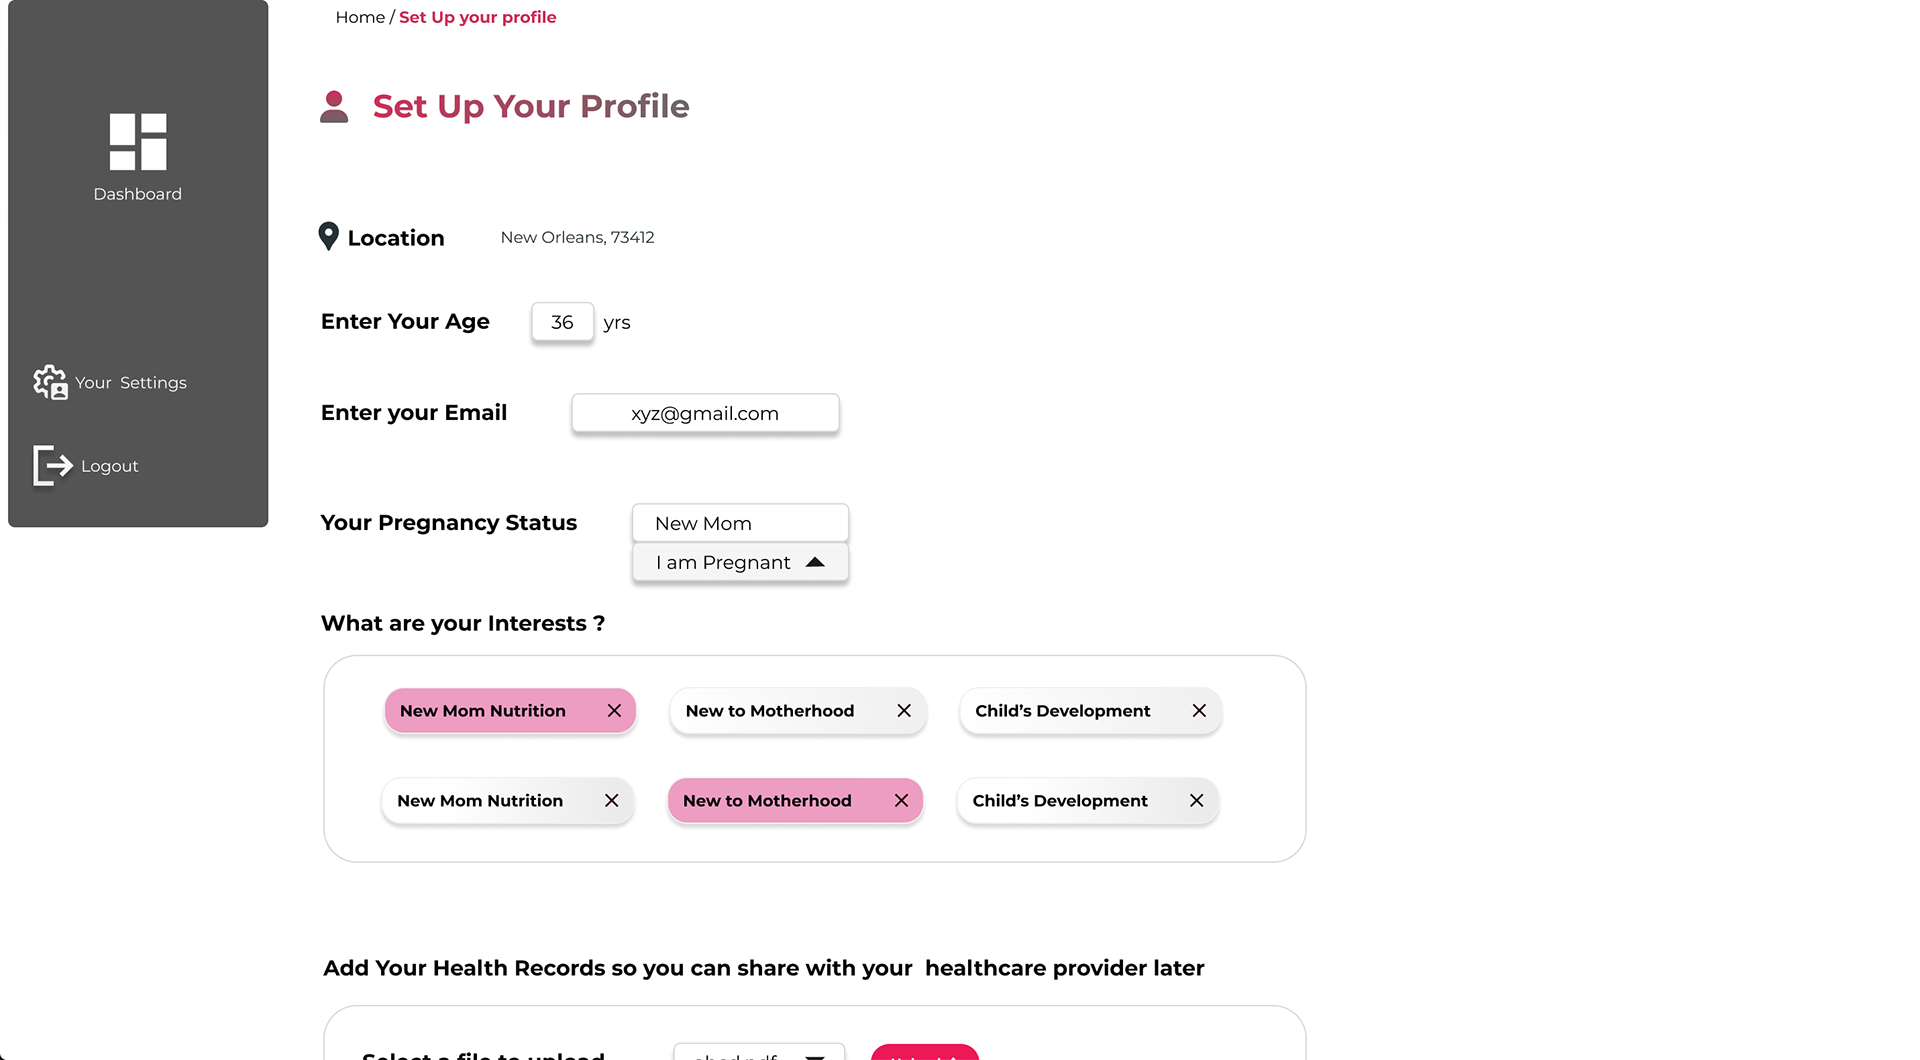Viewport: 1920px width, 1060px height.
Task: Click the profile person icon beside the title
Action: 334,107
